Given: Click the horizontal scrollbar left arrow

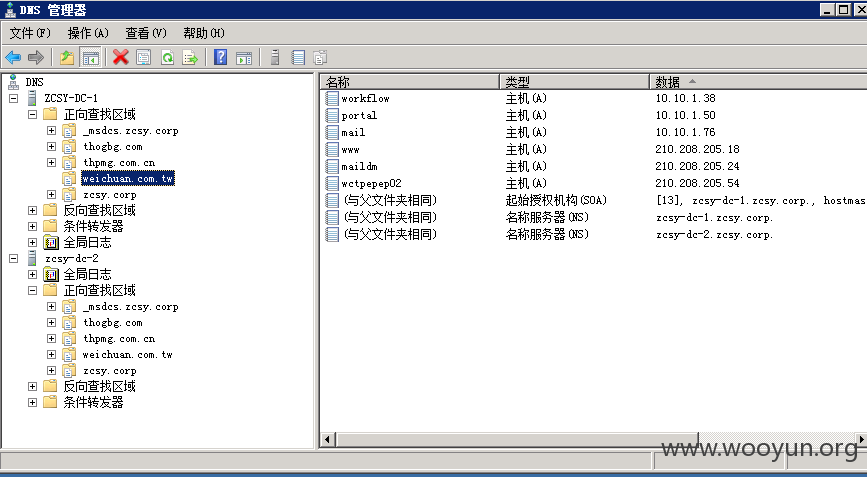Looking at the screenshot, I should click(328, 439).
